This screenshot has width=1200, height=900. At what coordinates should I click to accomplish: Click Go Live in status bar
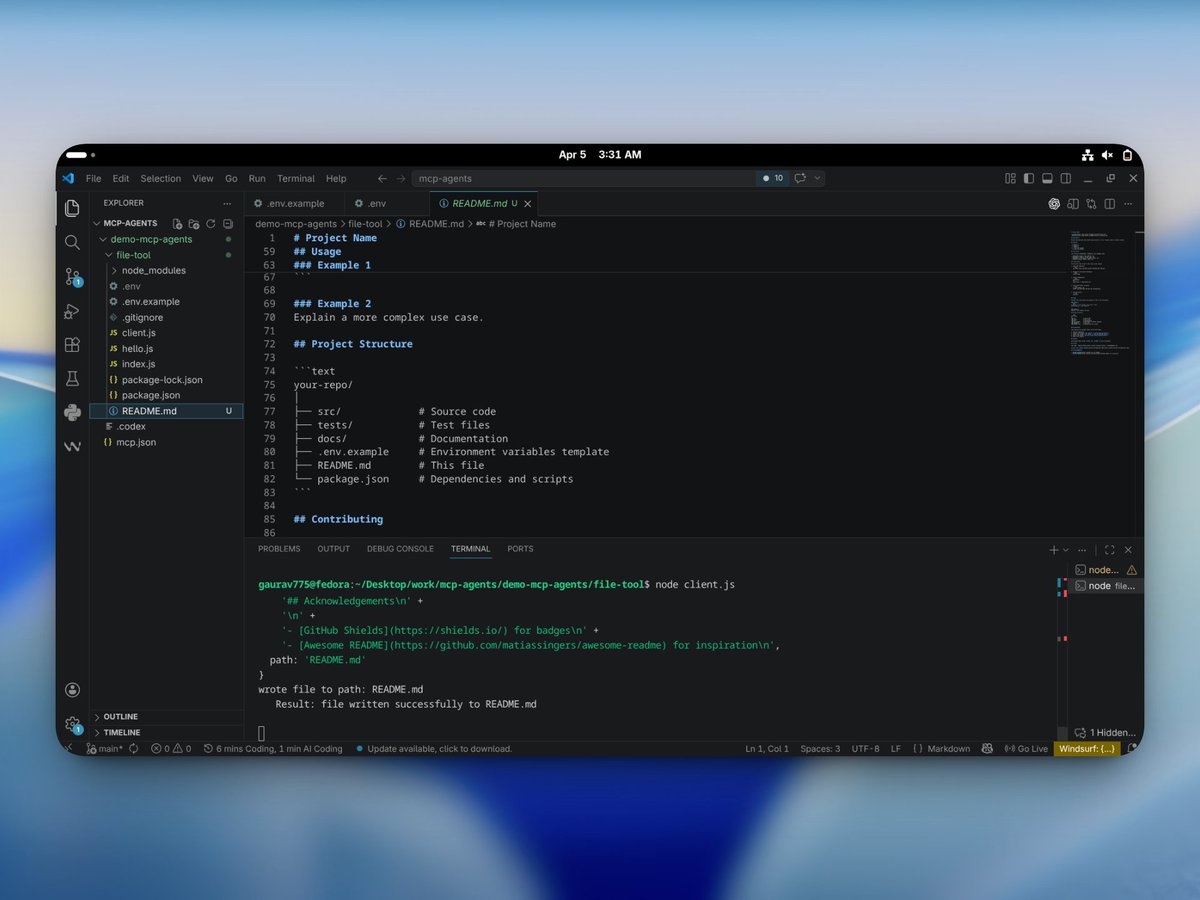(x=1026, y=749)
